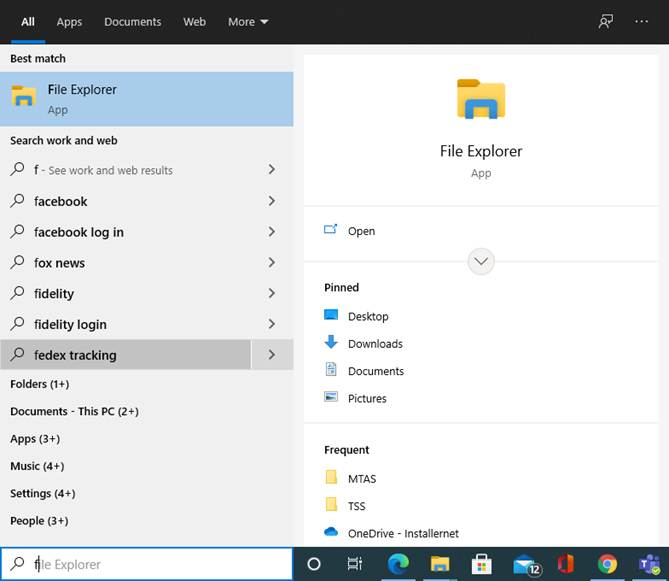Select the fidelity login suggestion
The image size is (669, 581).
pyautogui.click(x=125, y=324)
